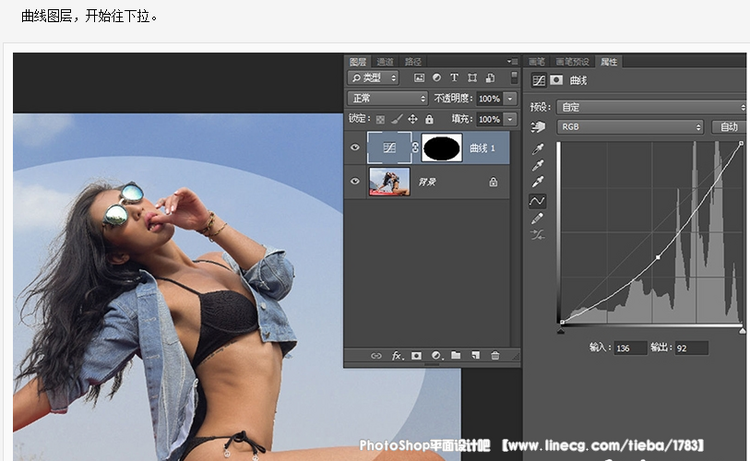
Task: Select edit points to modify curve tool
Action: 538,201
